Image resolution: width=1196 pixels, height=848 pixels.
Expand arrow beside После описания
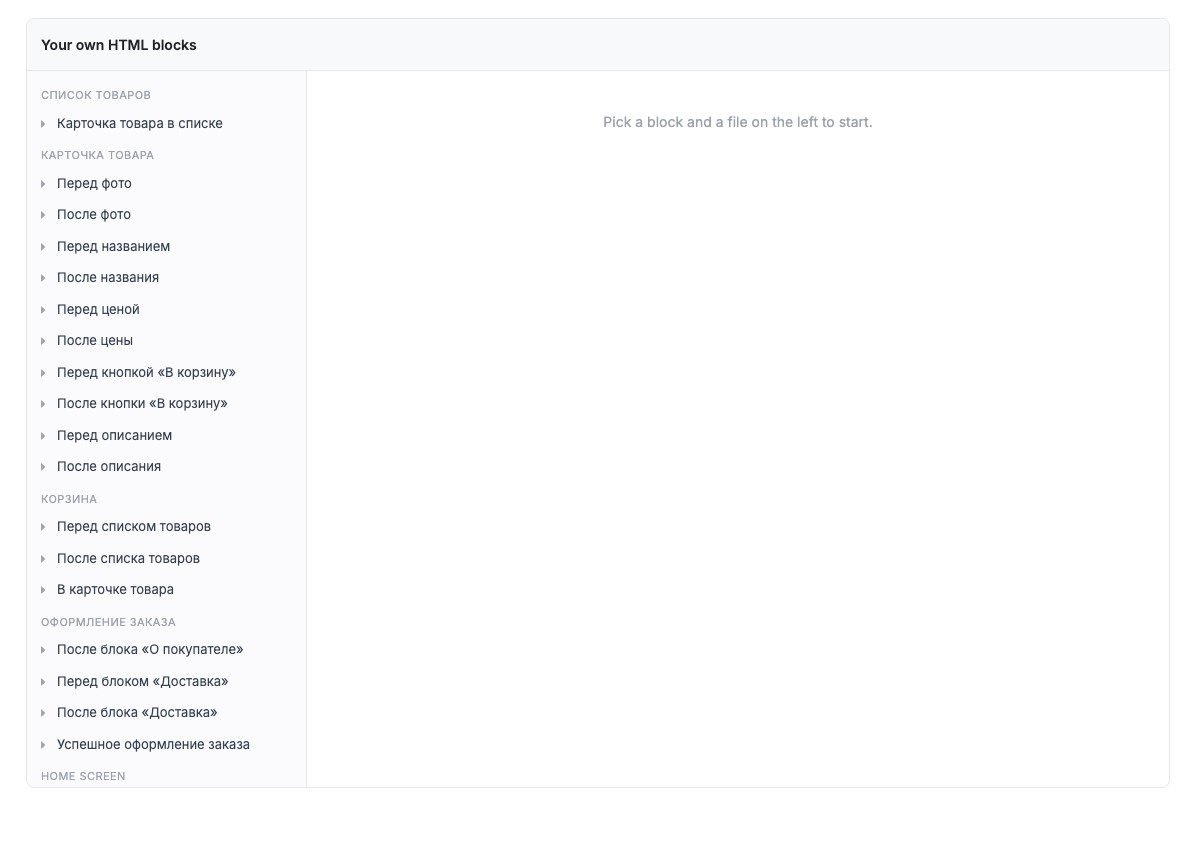click(x=43, y=467)
